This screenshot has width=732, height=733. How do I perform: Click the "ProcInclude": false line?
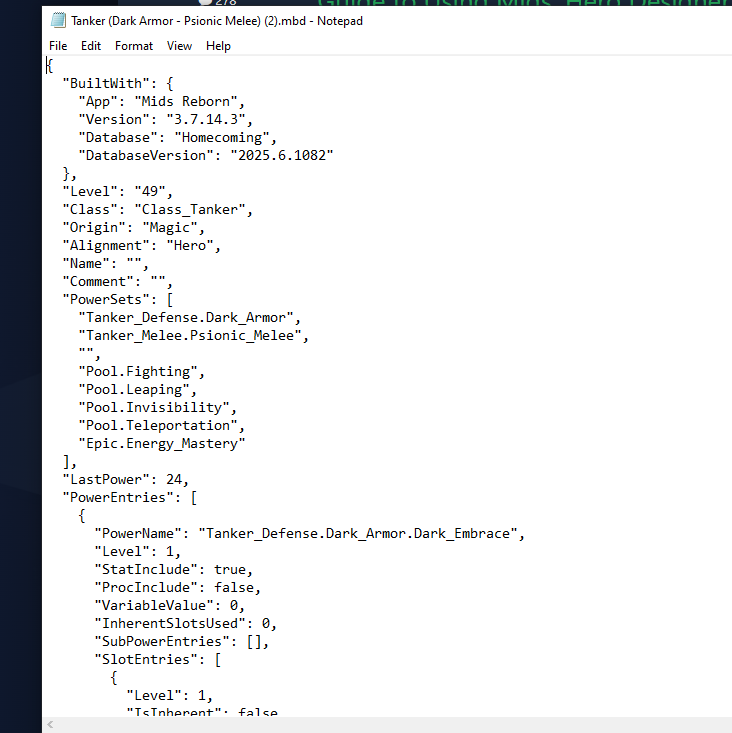coord(178,588)
